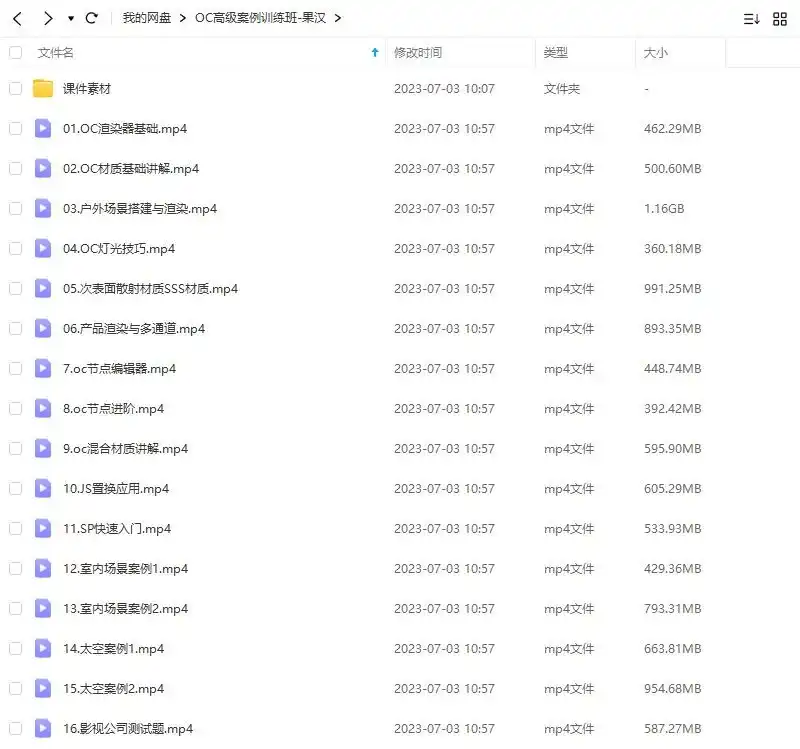The image size is (800, 749).
Task: Open the sort options icon at top right
Action: point(751,17)
